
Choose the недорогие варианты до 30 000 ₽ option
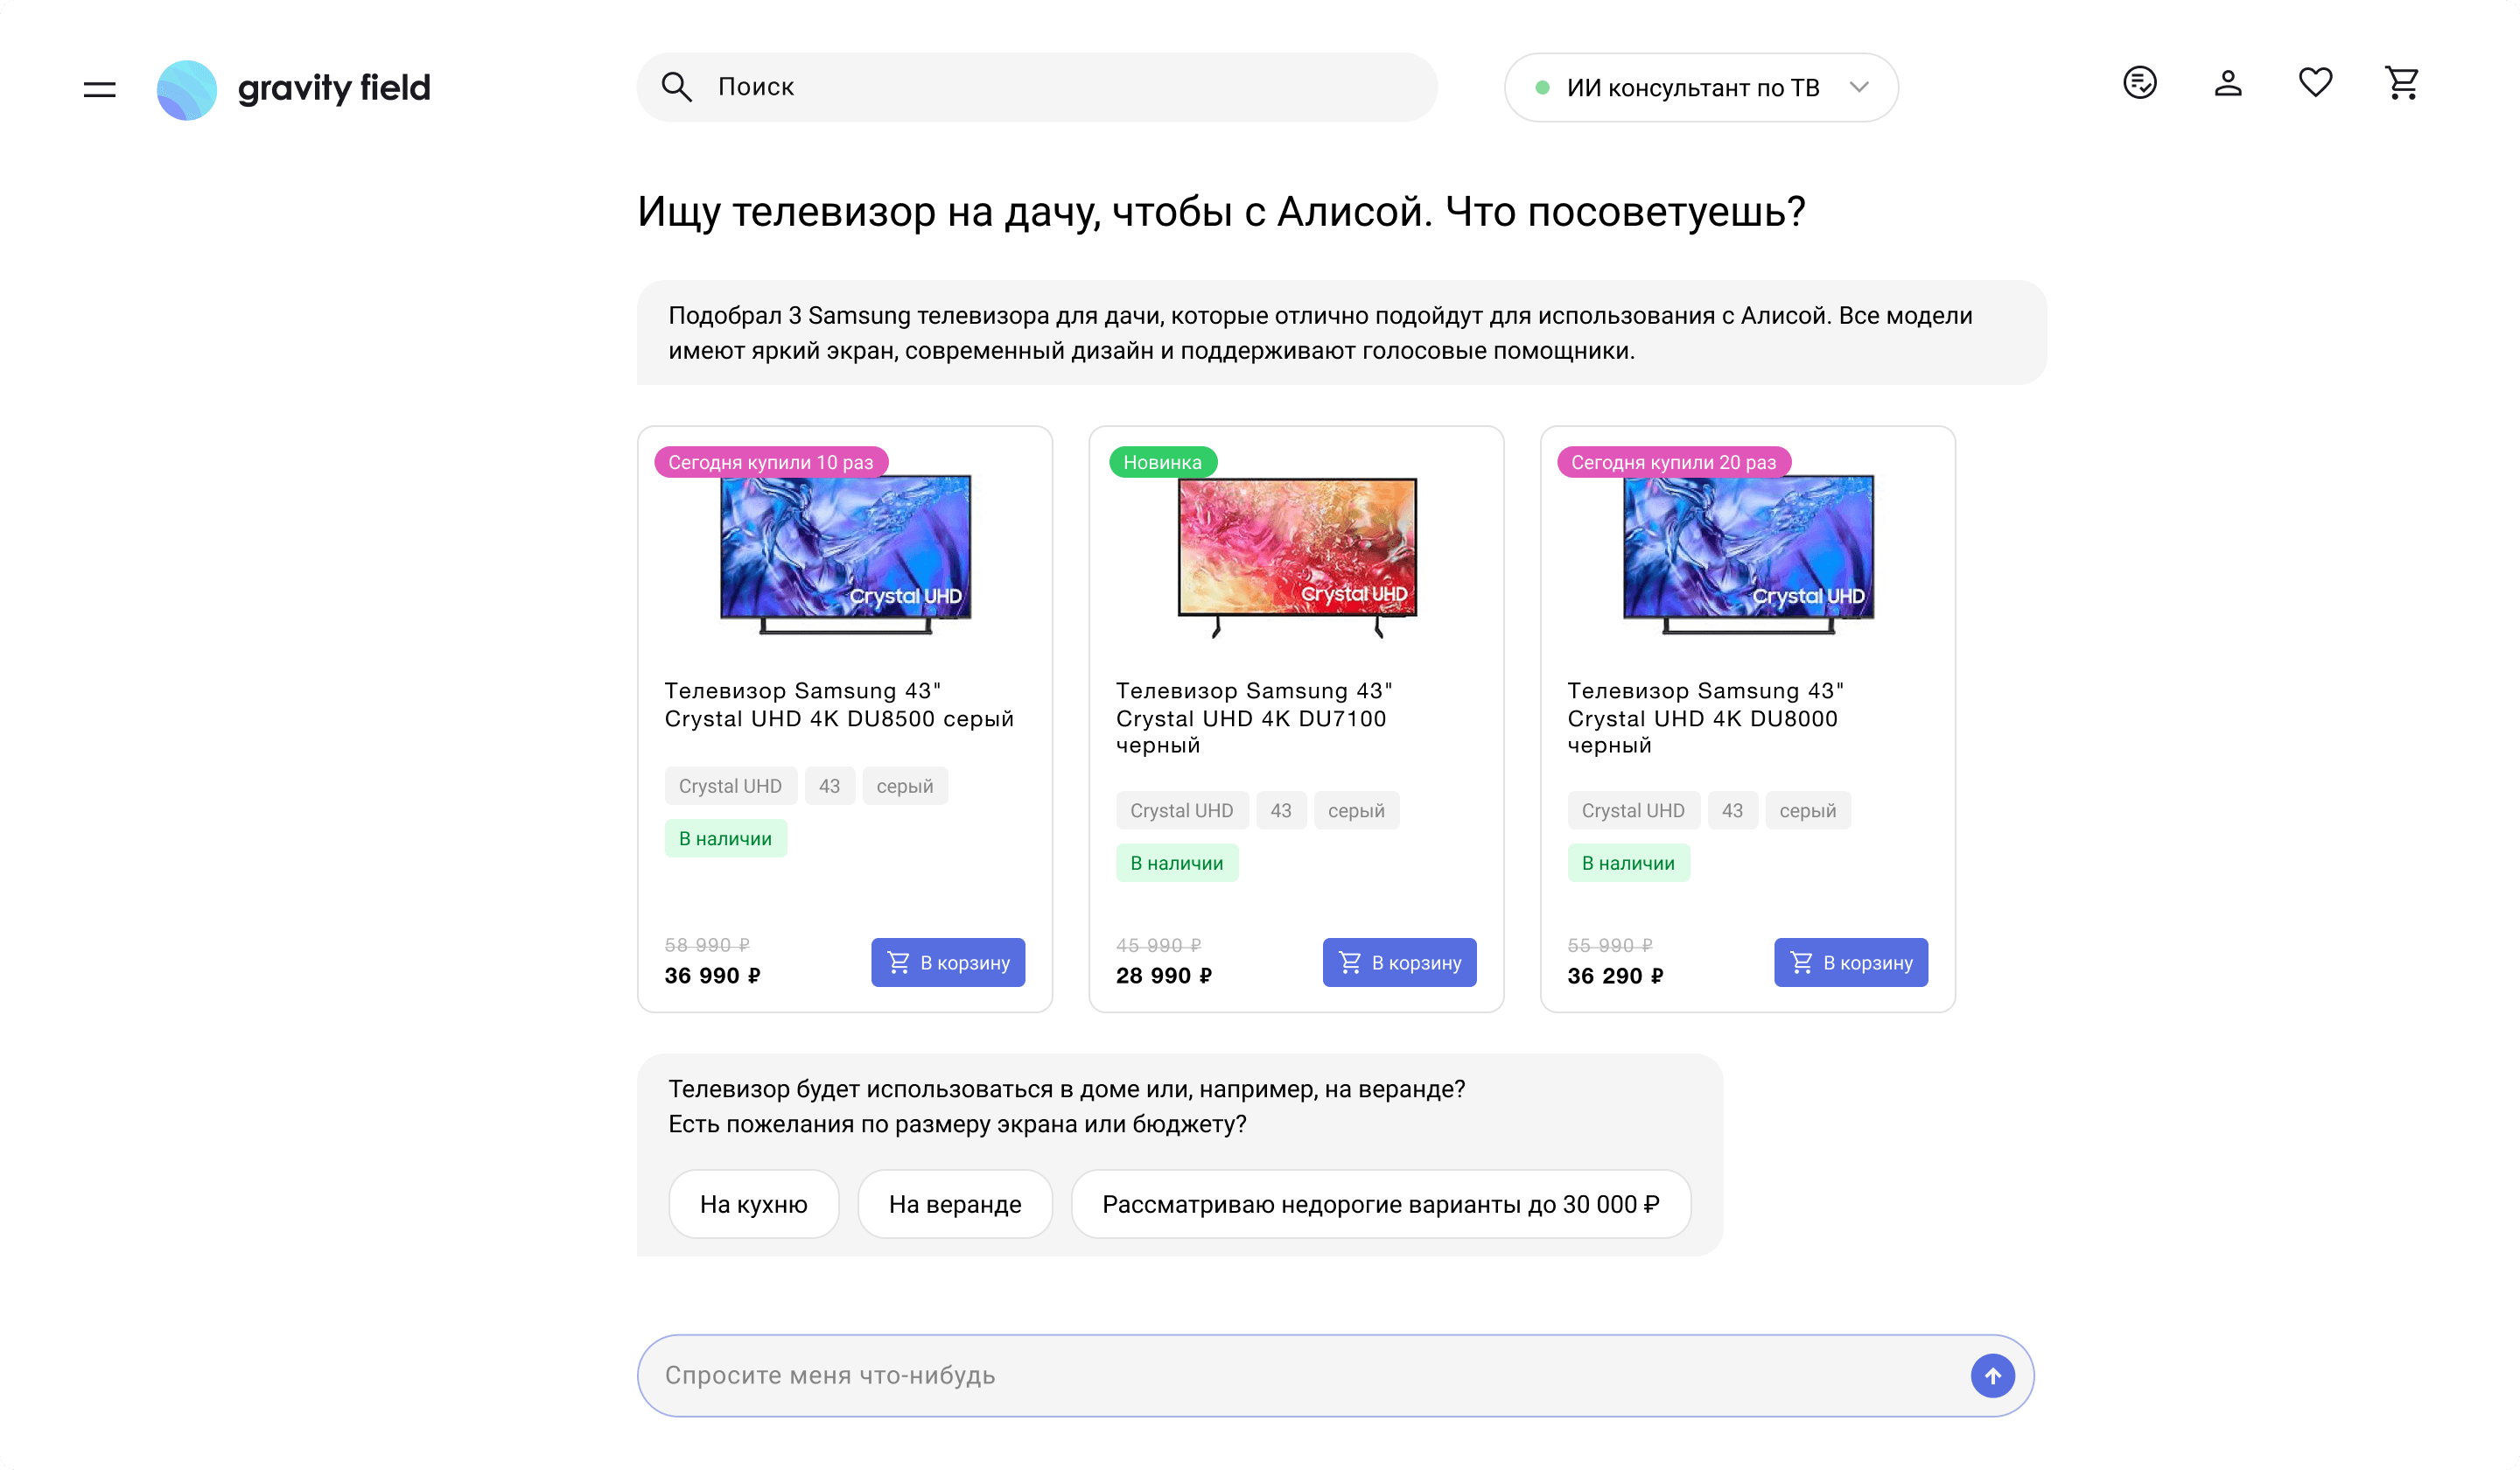[1381, 1204]
